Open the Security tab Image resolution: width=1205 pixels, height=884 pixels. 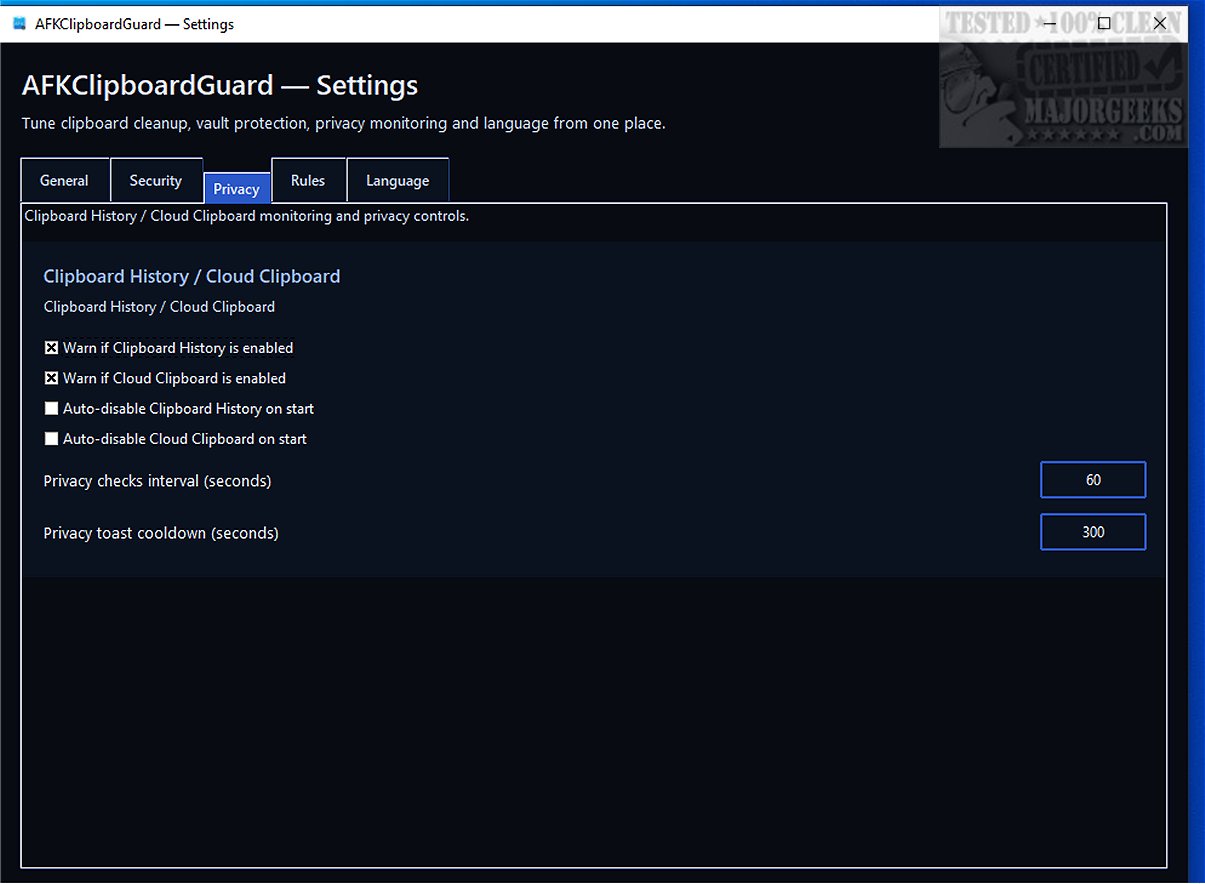point(156,181)
